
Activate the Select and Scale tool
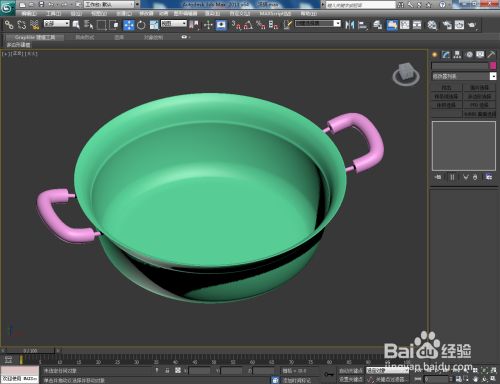tap(154, 25)
